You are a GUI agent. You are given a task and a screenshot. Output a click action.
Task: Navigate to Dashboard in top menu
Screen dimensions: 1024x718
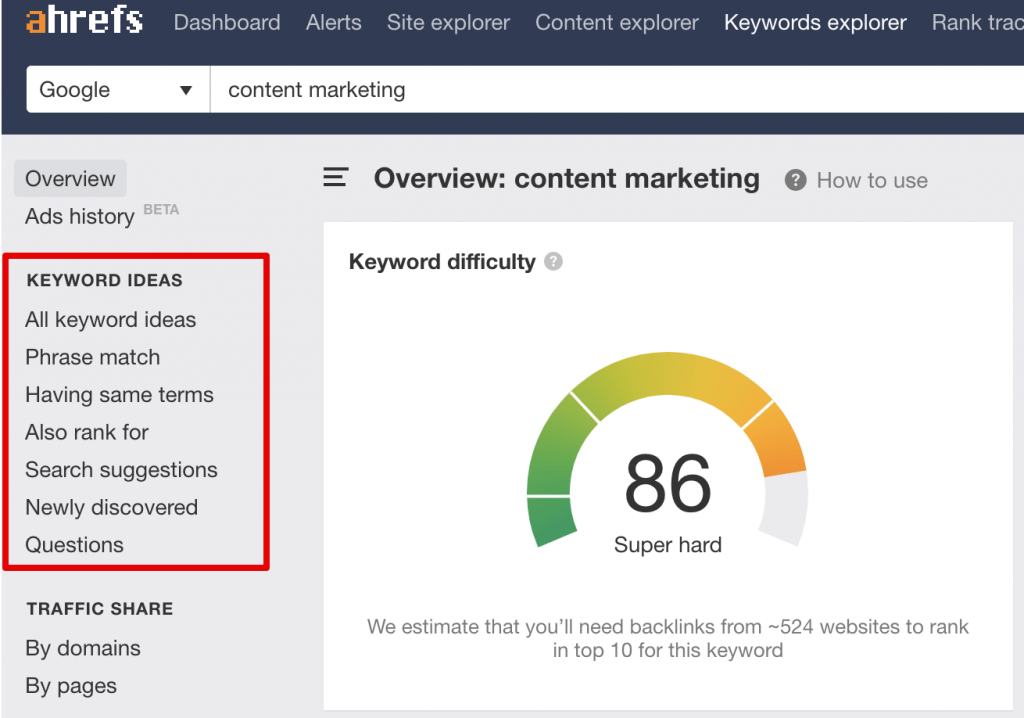pyautogui.click(x=227, y=22)
